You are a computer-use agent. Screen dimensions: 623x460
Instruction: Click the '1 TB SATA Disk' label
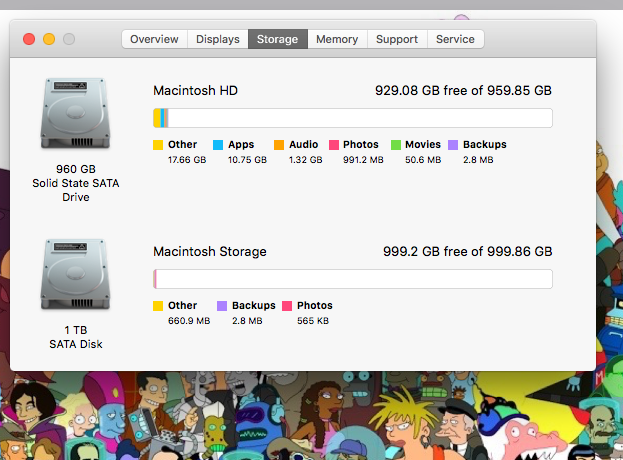click(x=75, y=337)
